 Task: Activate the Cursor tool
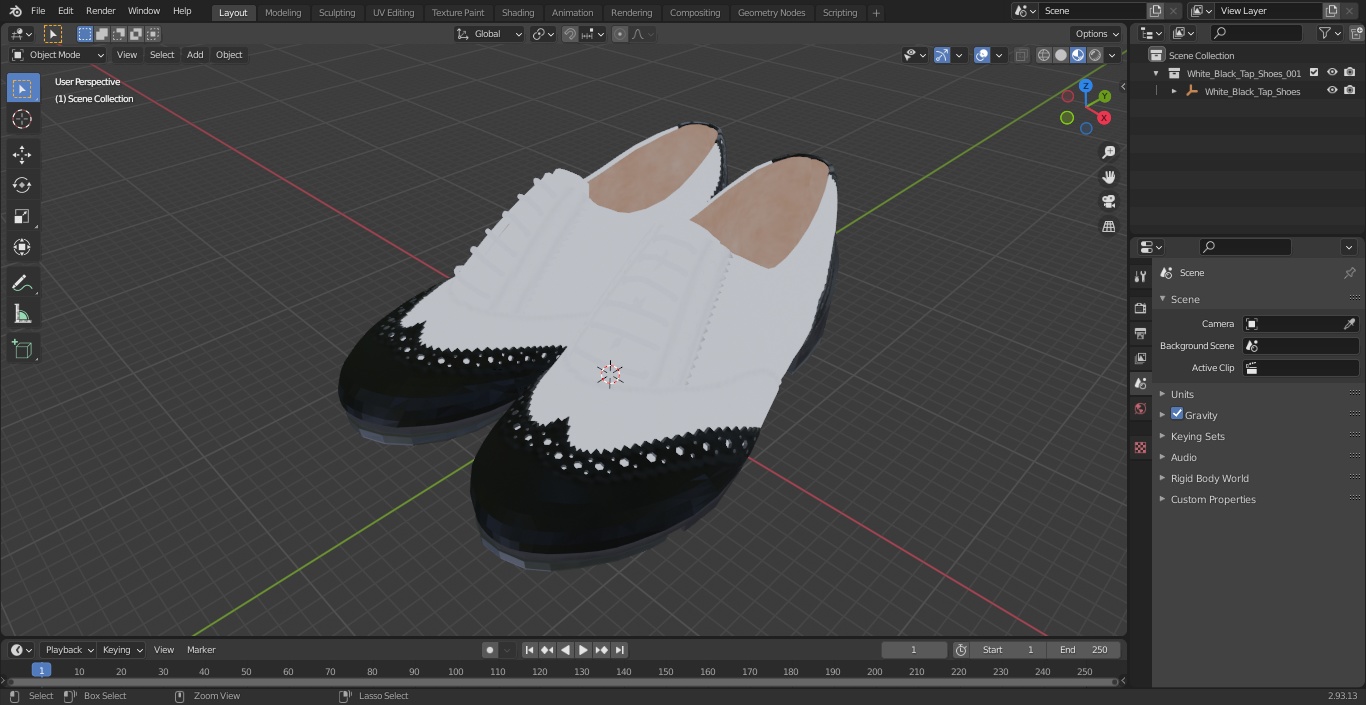pyautogui.click(x=22, y=119)
